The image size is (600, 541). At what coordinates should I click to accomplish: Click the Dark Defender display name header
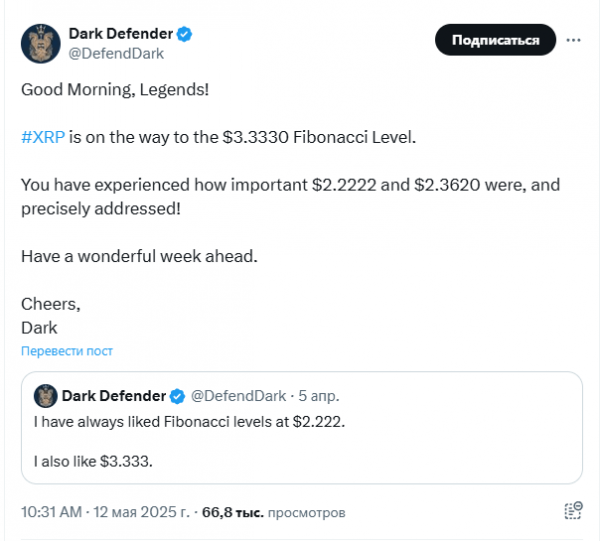tap(121, 34)
